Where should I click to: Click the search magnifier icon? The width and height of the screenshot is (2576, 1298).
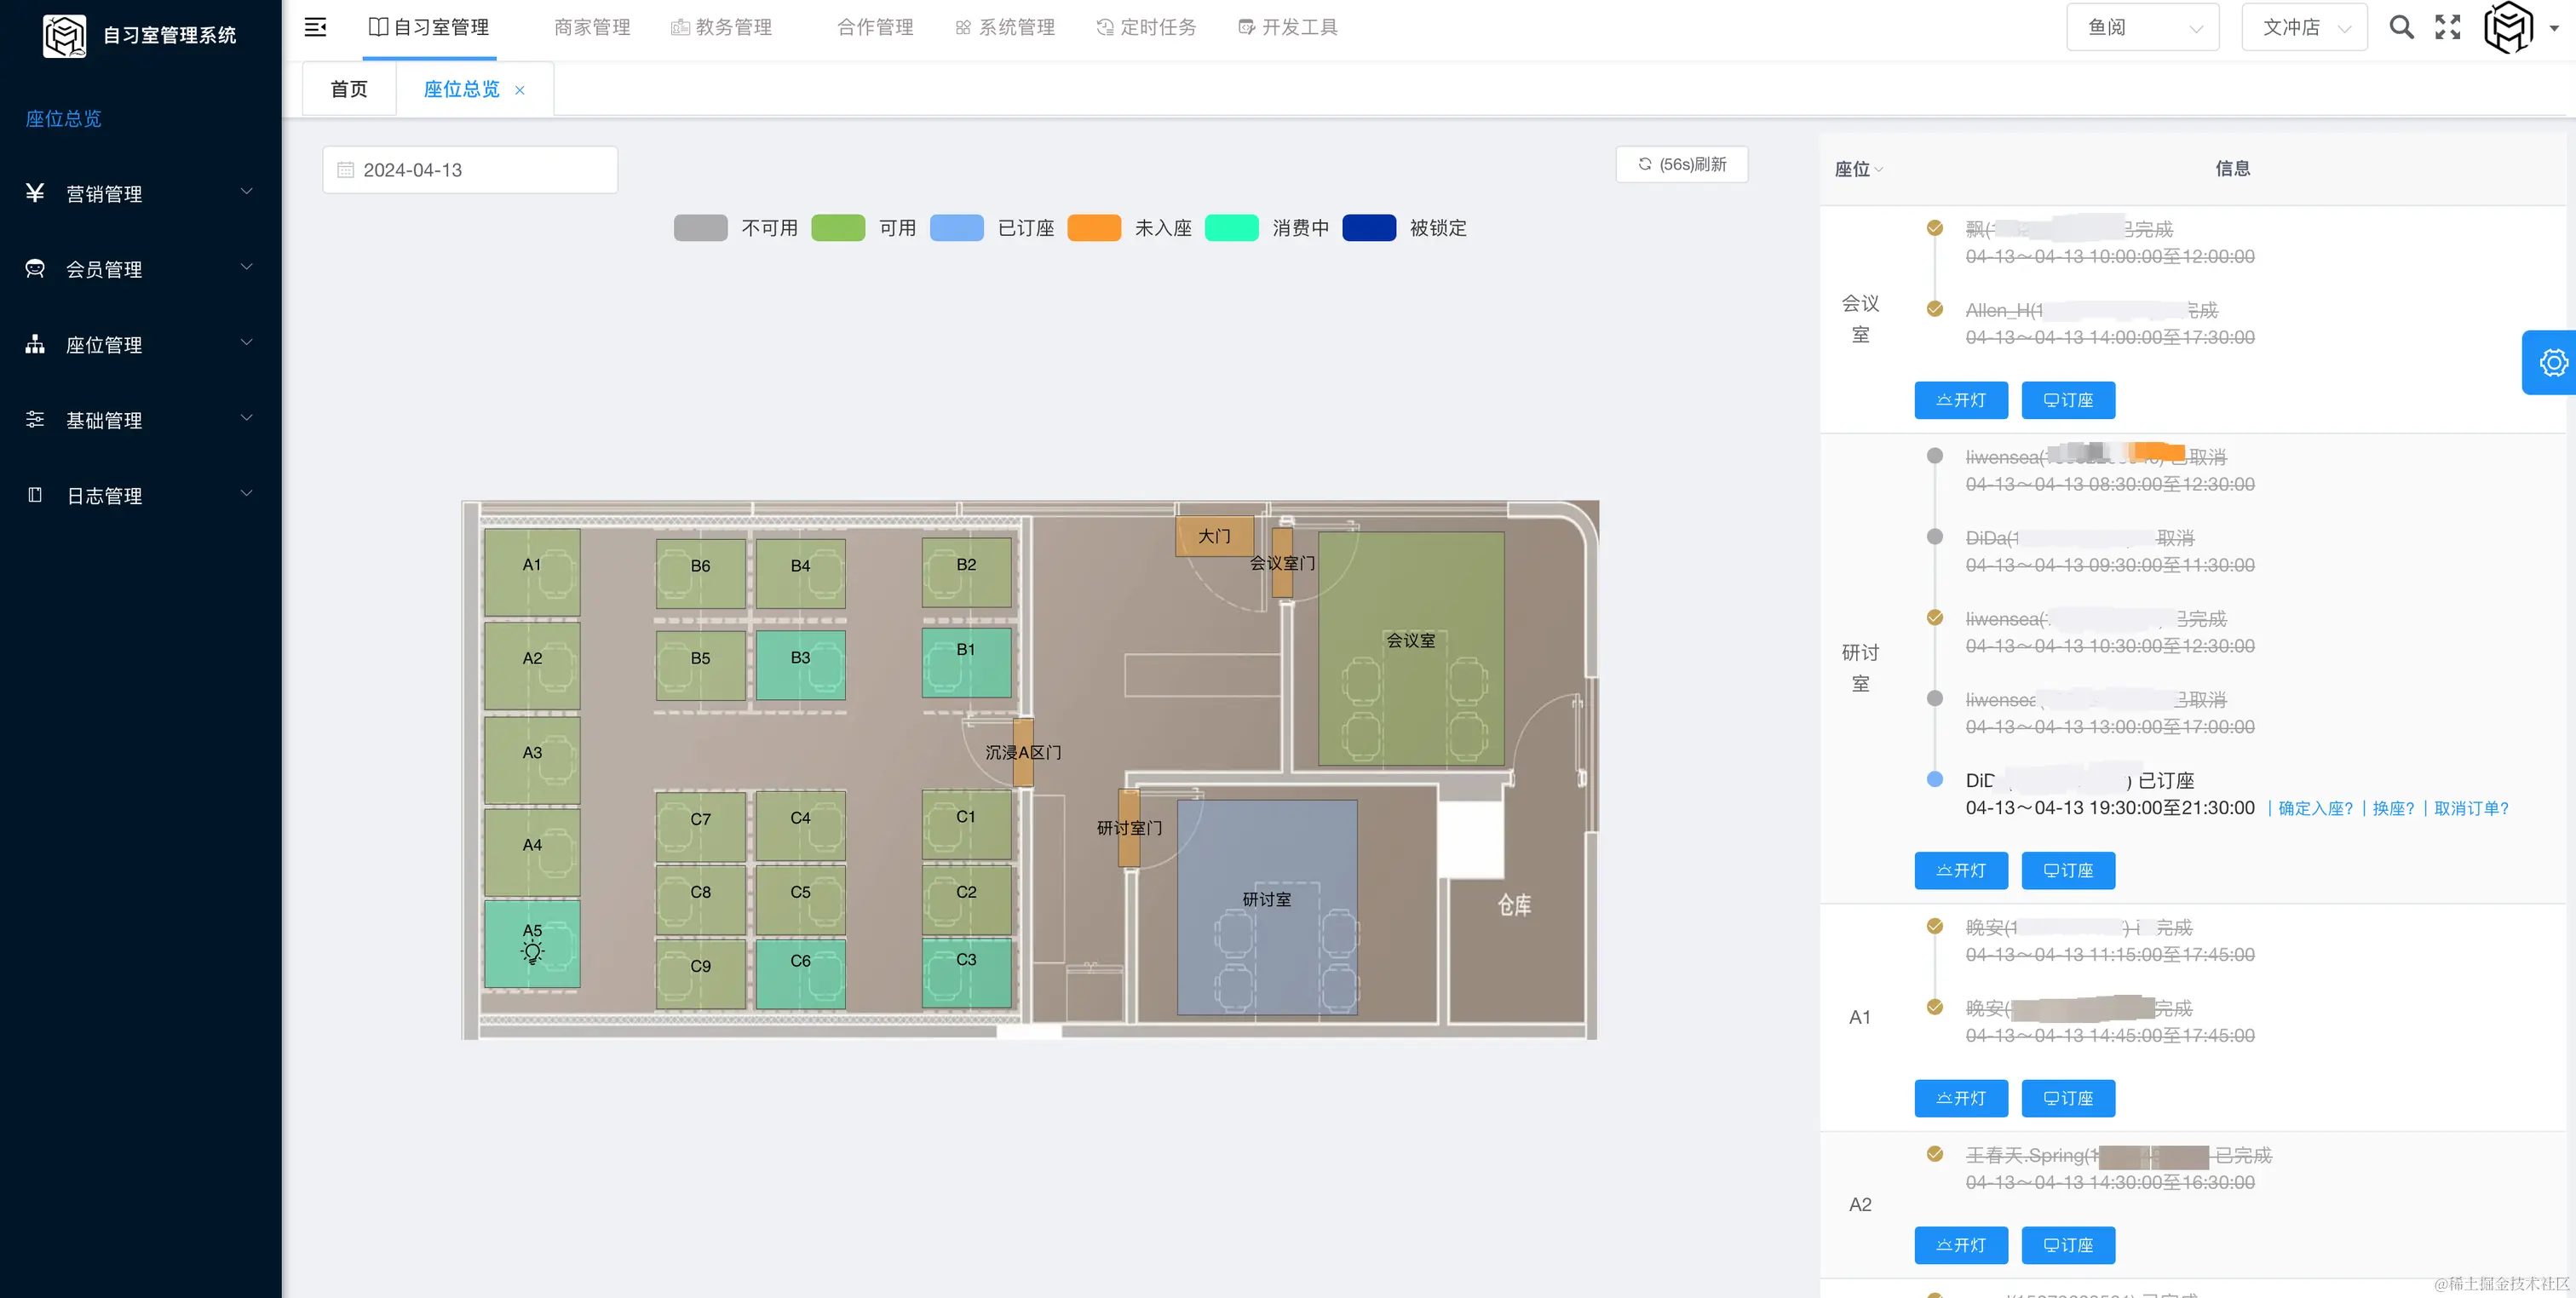(x=2401, y=27)
